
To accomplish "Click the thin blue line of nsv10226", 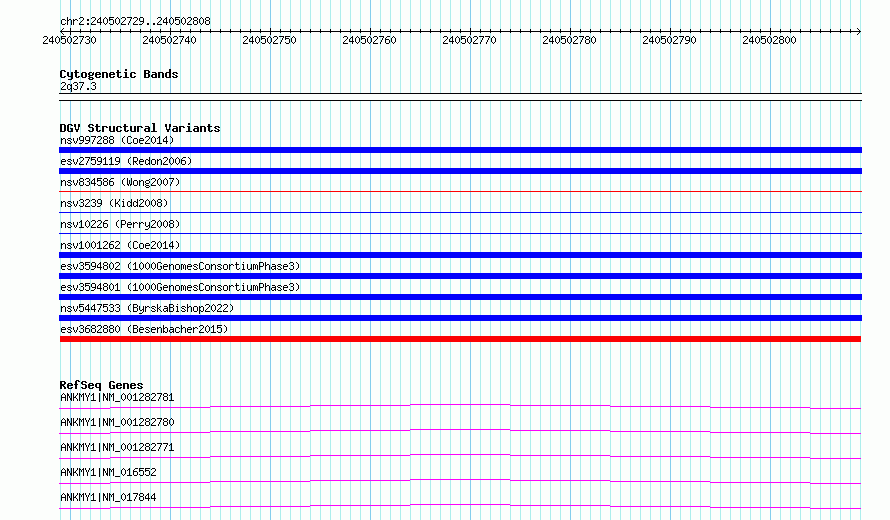I will [x=460, y=234].
